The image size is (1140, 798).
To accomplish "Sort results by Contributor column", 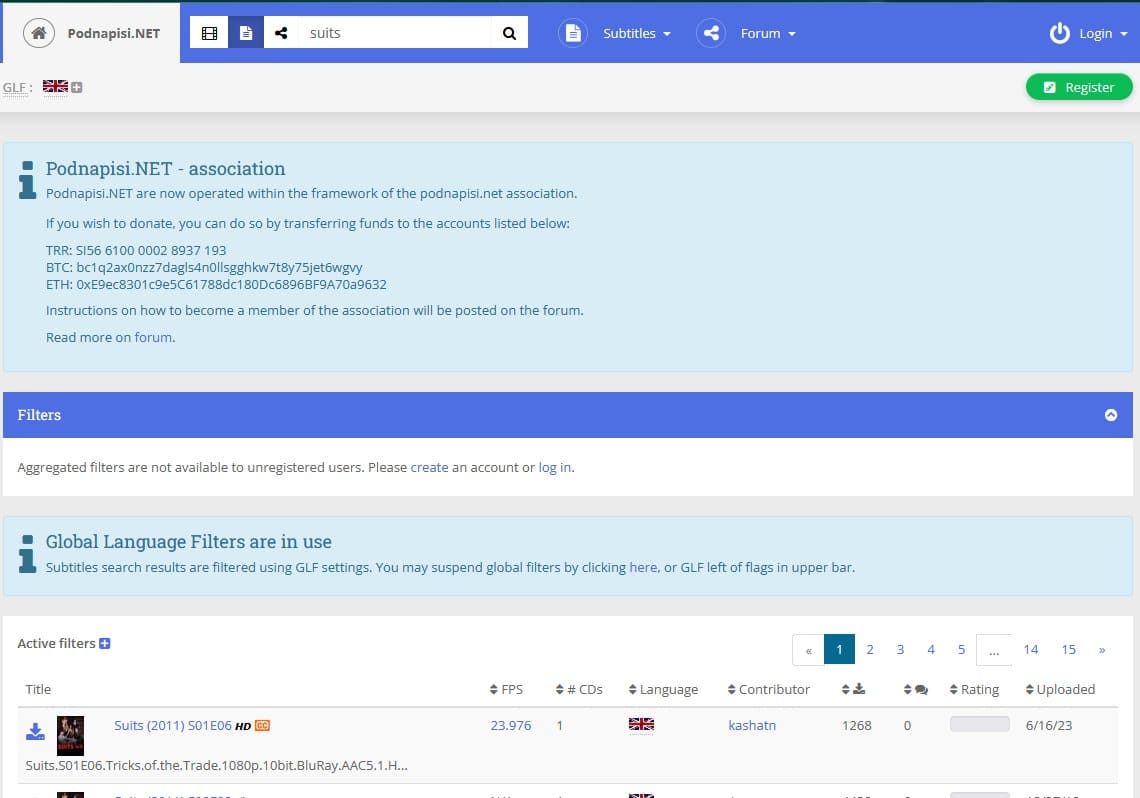I will [x=768, y=689].
